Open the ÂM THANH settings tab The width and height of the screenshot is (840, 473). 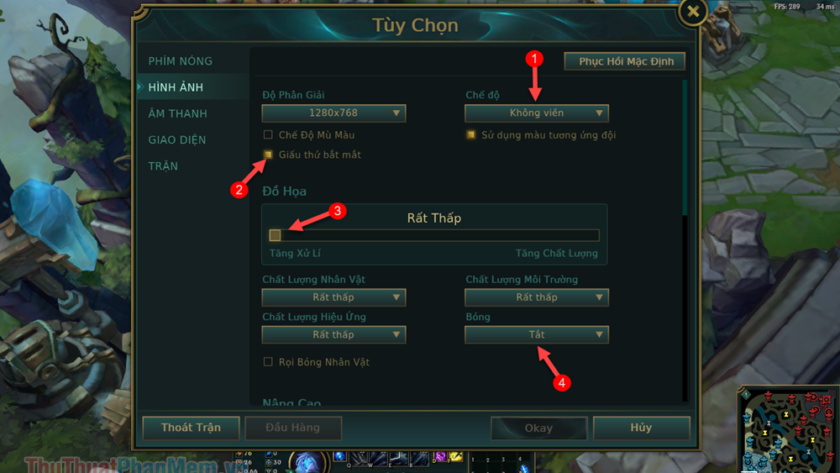[178, 114]
